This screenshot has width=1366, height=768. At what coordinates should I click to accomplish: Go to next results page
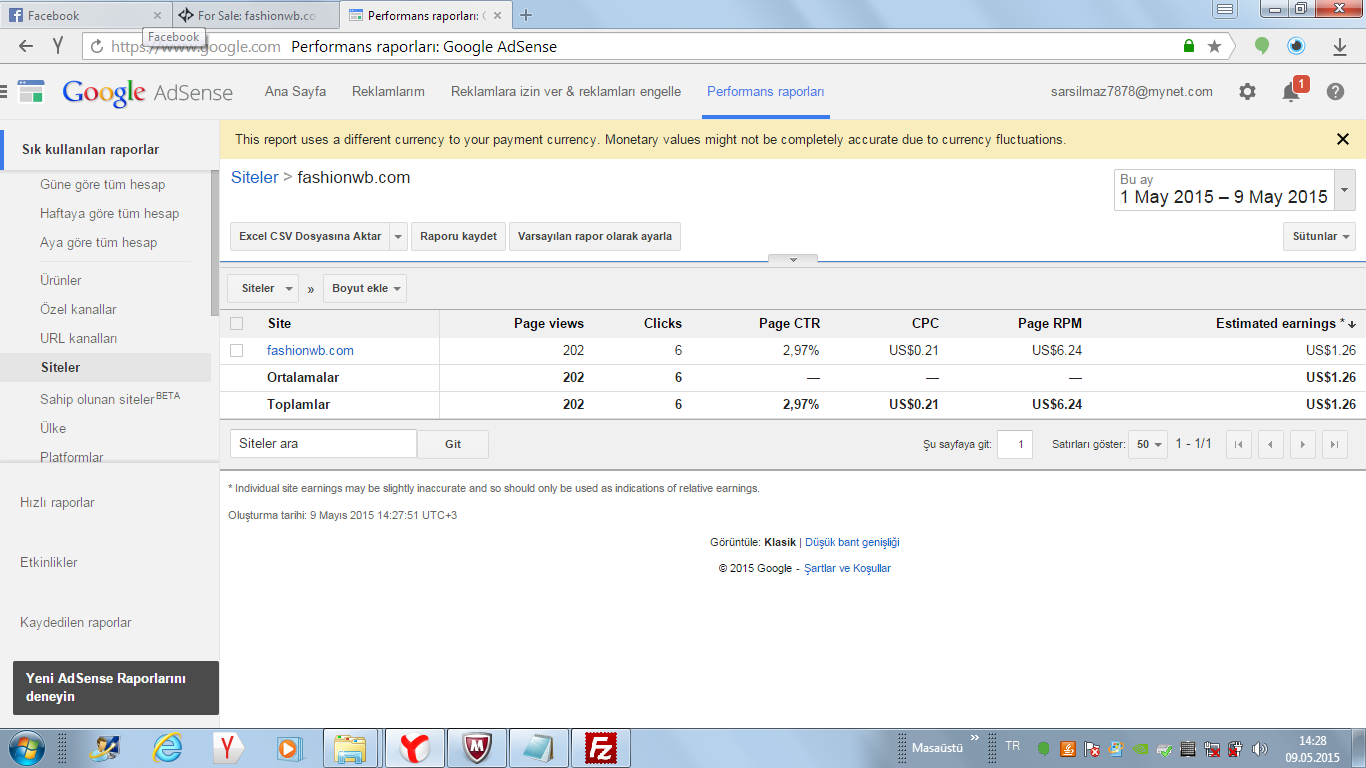1303,445
